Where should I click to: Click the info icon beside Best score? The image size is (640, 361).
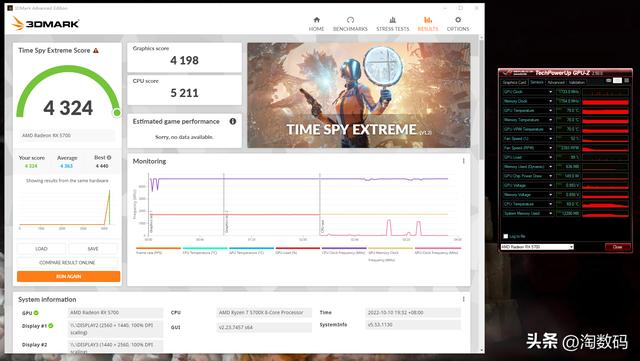click(109, 158)
